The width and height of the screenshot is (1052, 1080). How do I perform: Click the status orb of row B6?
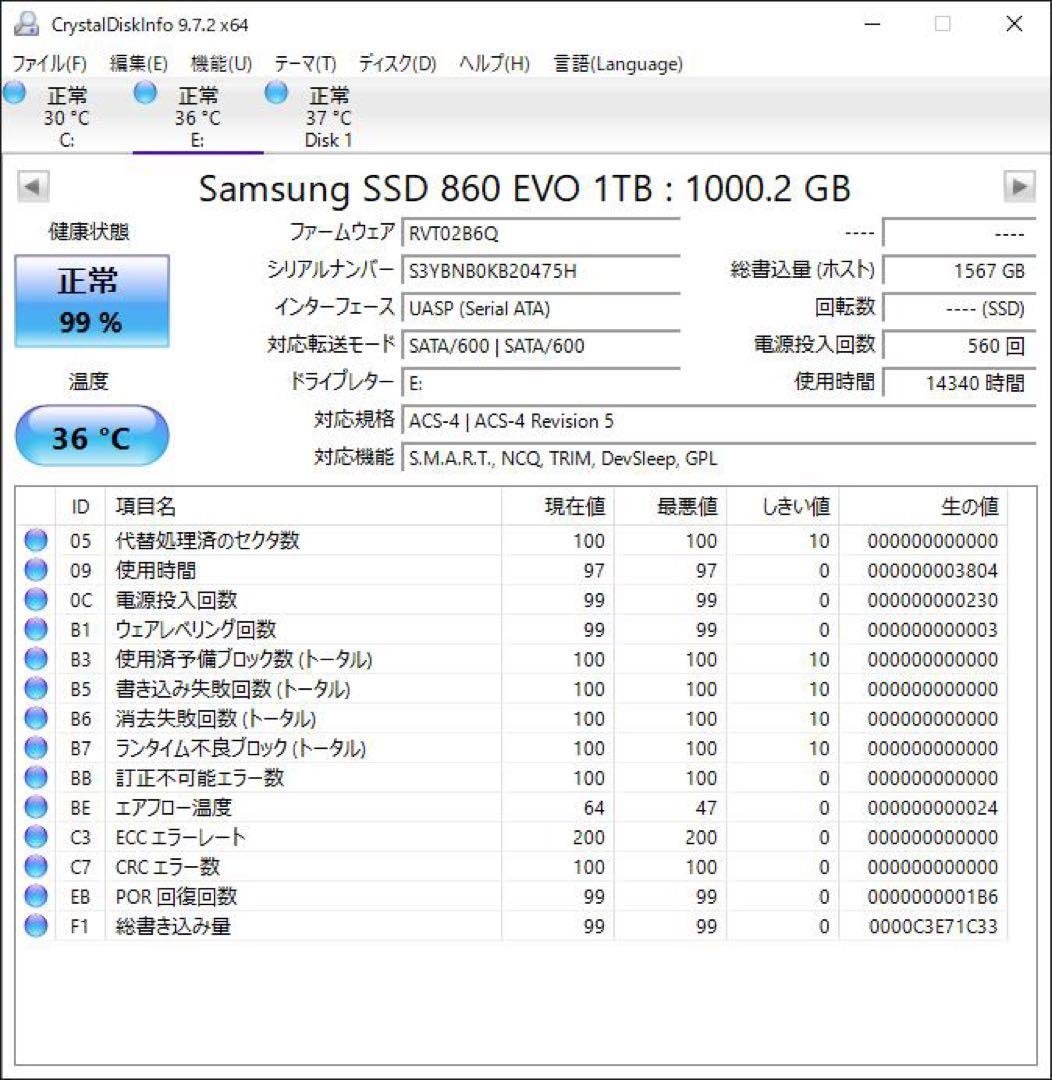point(36,718)
